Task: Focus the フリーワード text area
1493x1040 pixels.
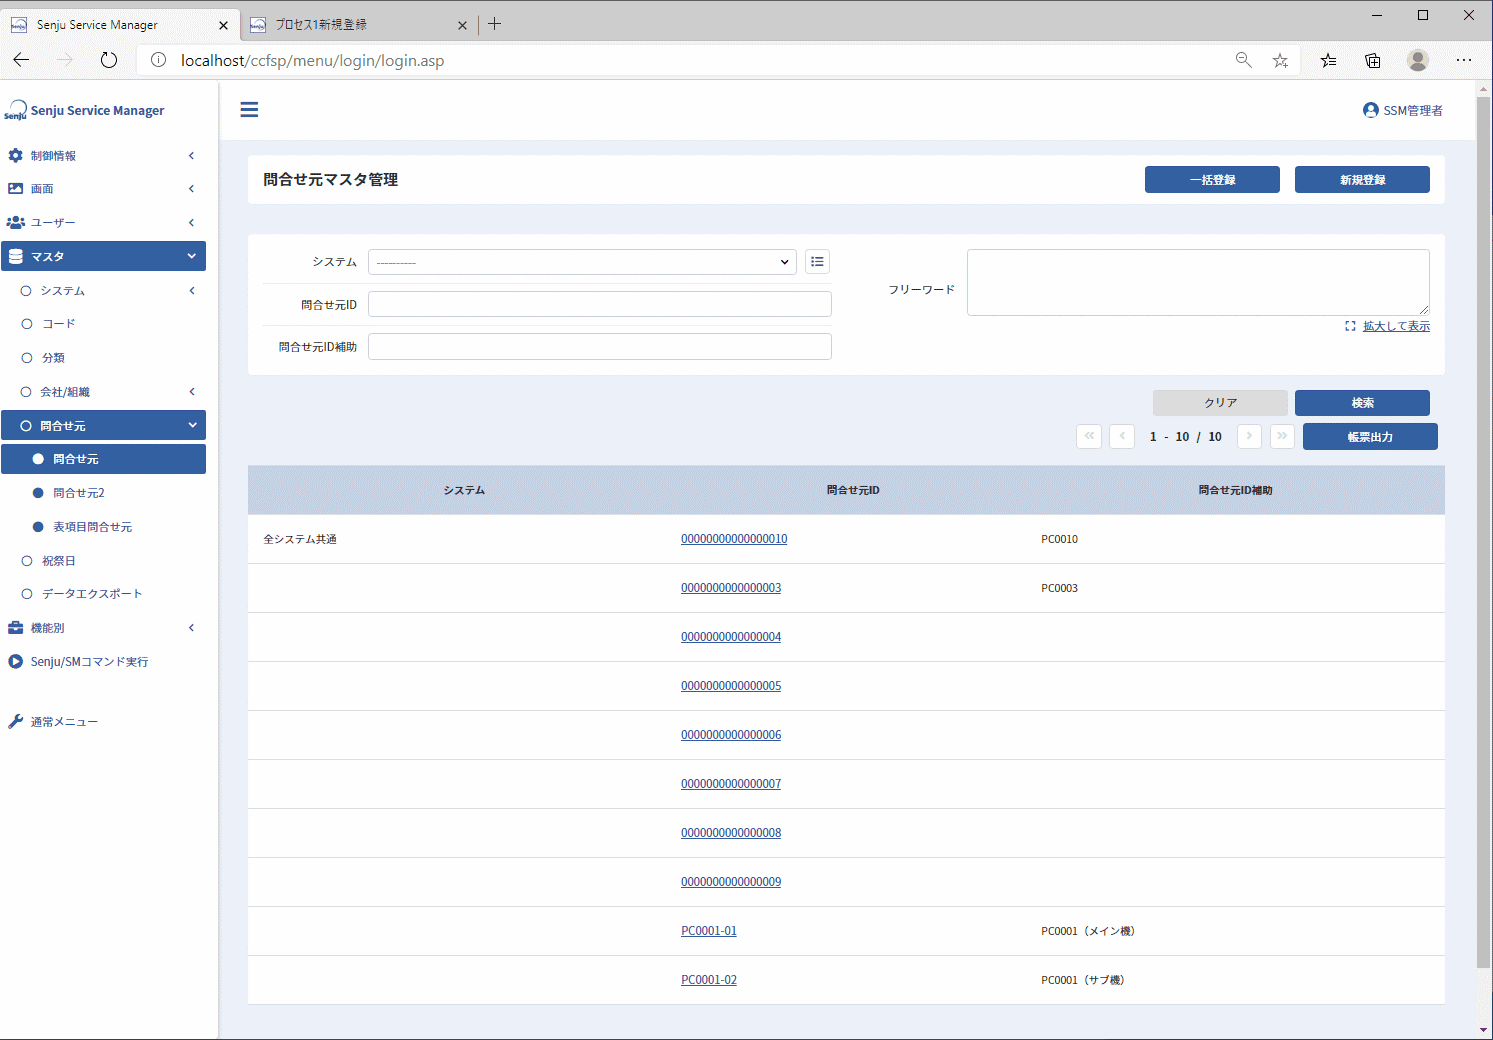Action: click(x=1198, y=282)
